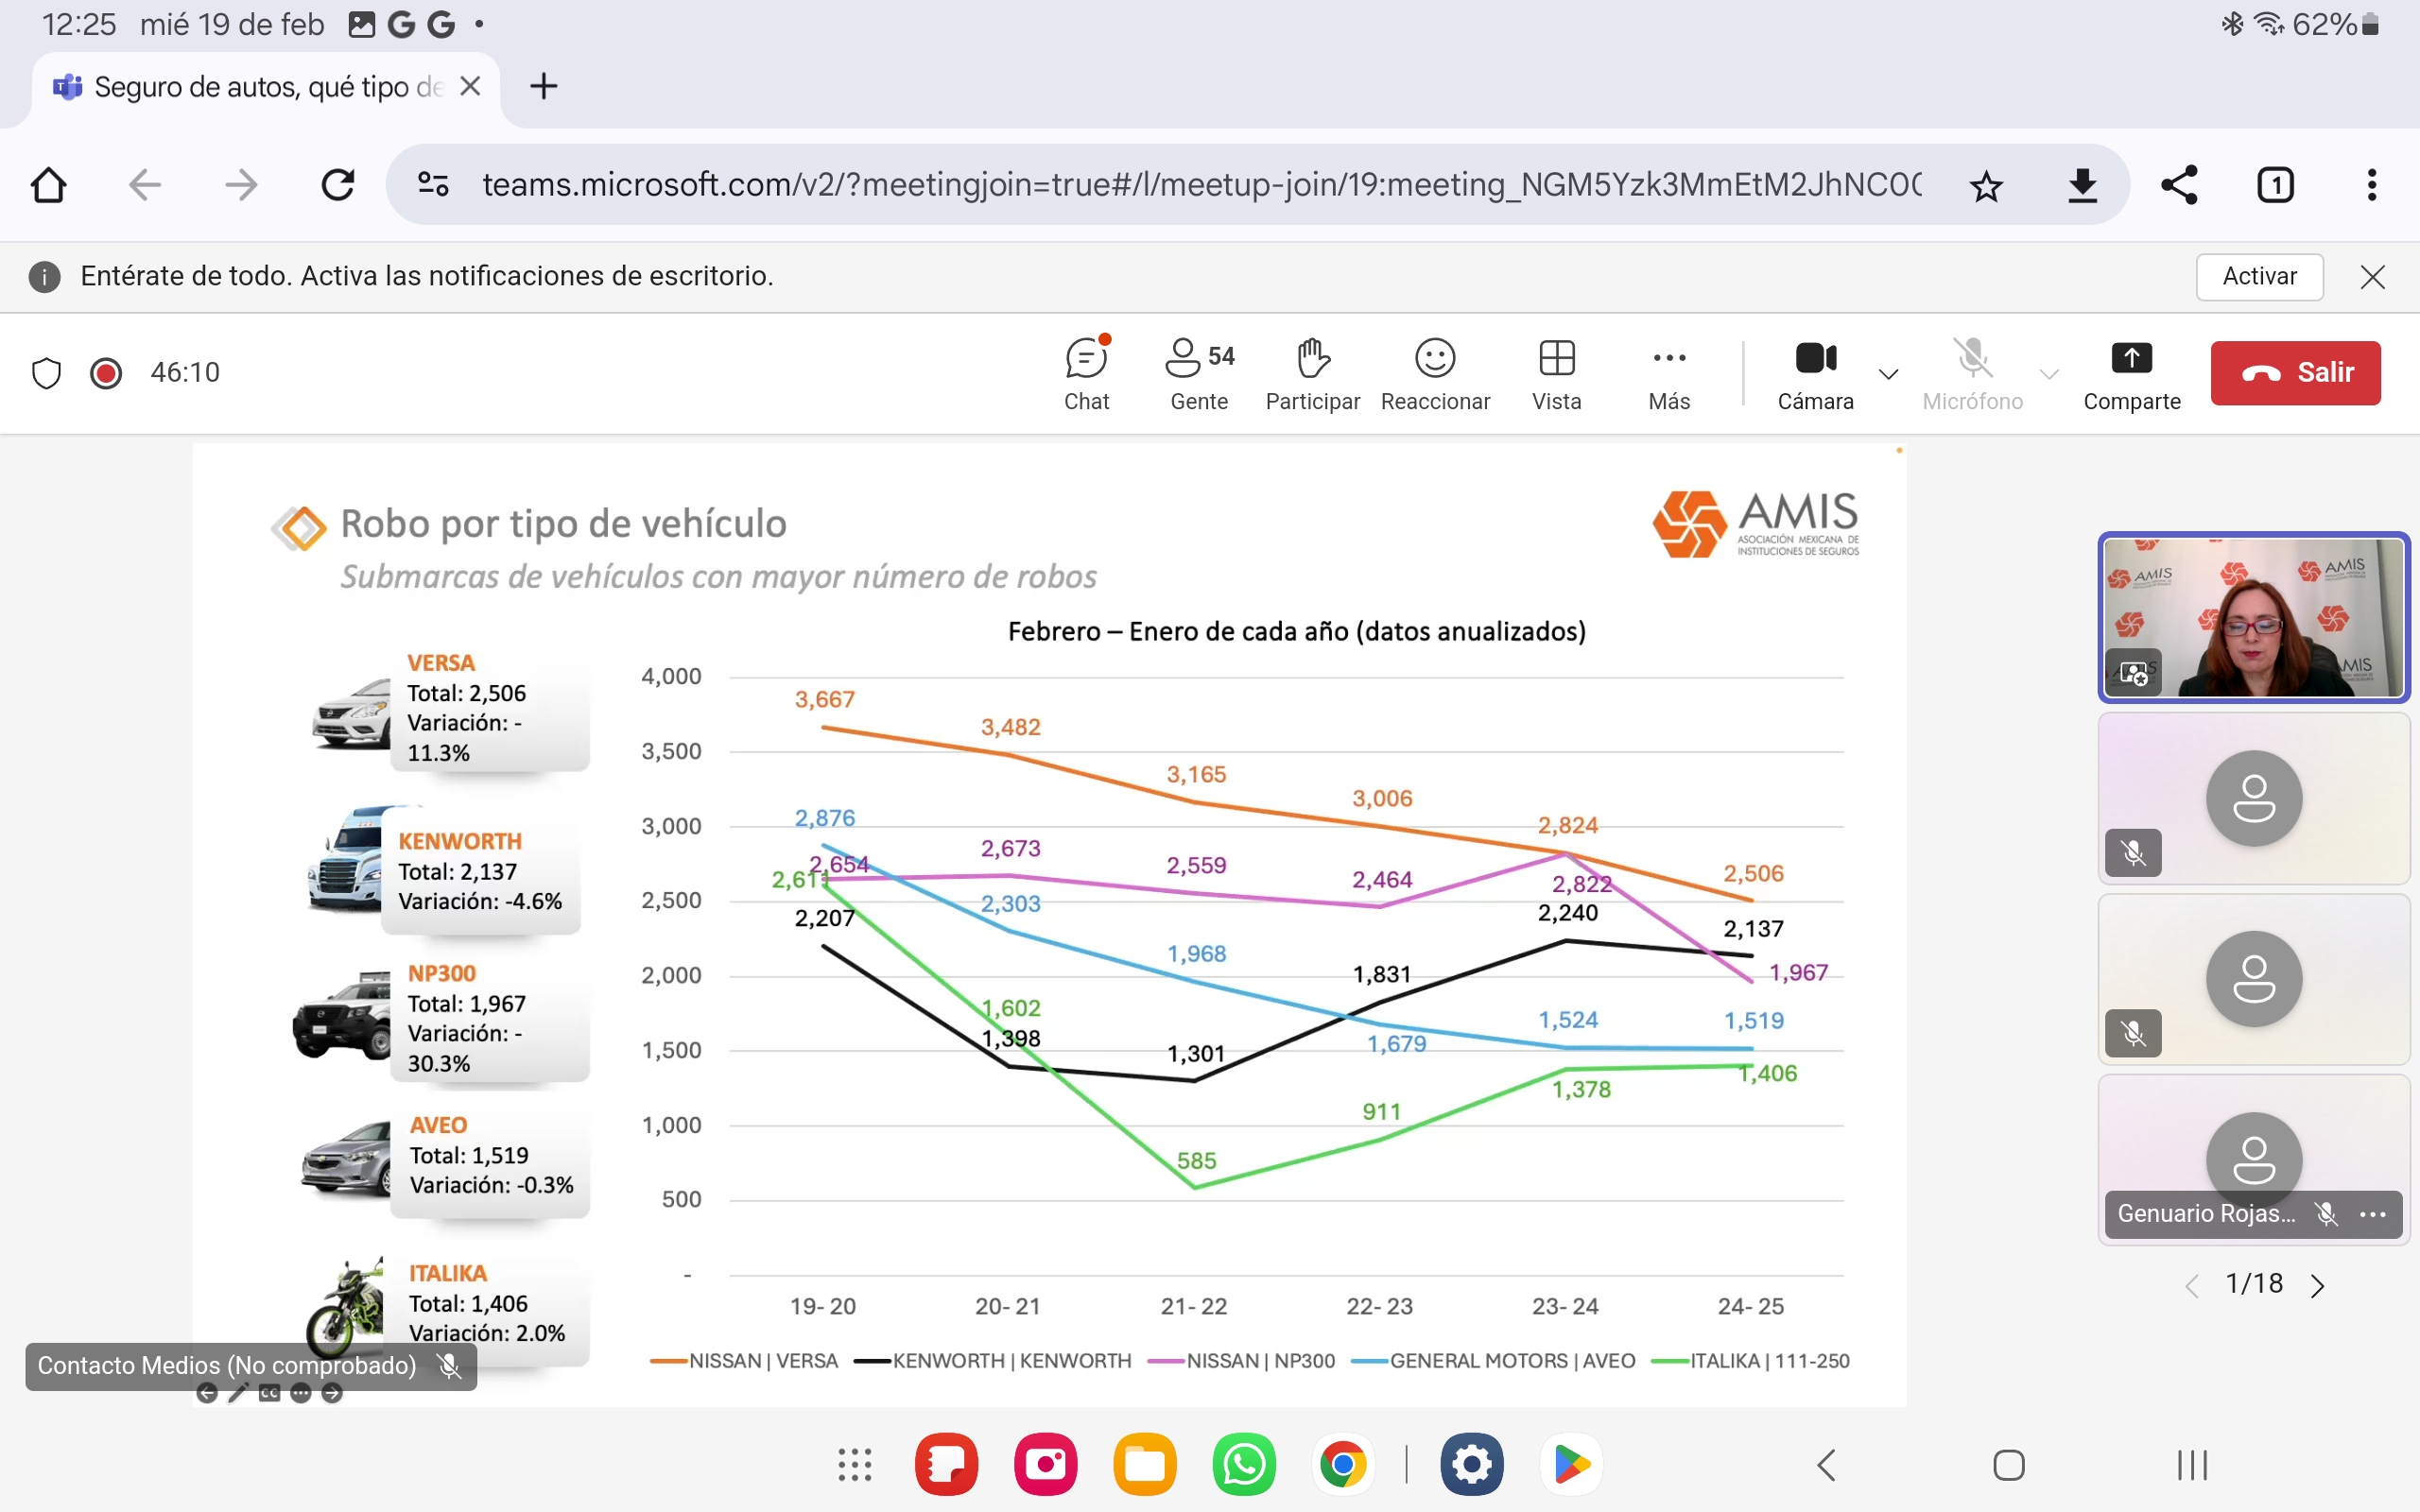Share the page via share icon
This screenshot has width=2420, height=1512.
(x=2179, y=185)
